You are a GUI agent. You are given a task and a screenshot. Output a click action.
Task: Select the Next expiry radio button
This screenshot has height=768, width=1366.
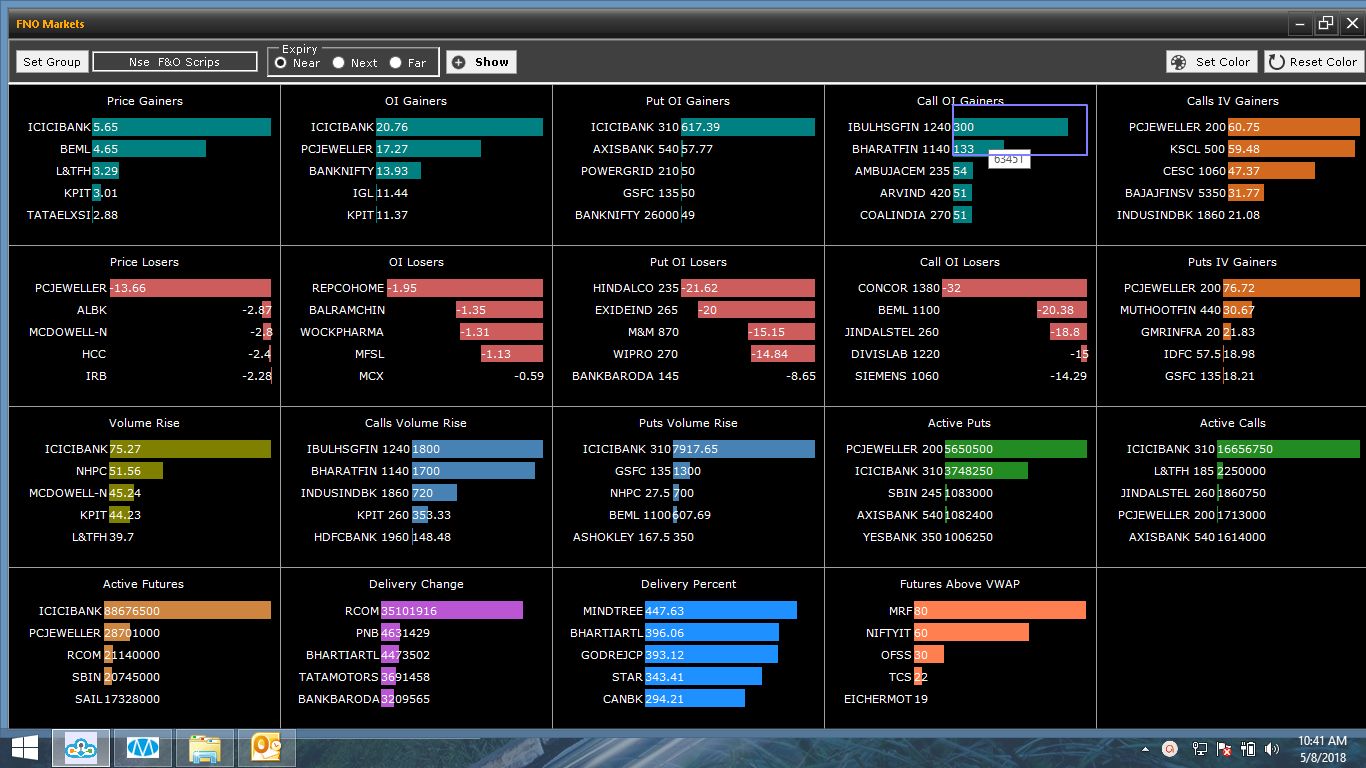coord(339,63)
